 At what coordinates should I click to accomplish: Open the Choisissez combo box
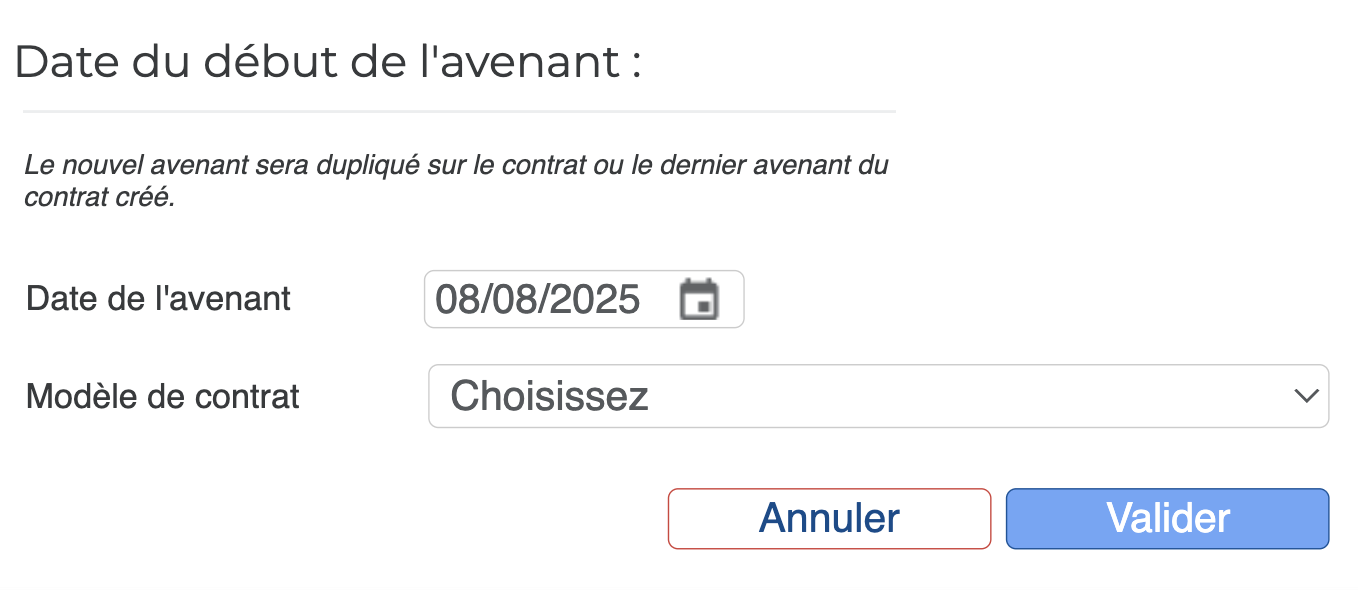[x=878, y=396]
